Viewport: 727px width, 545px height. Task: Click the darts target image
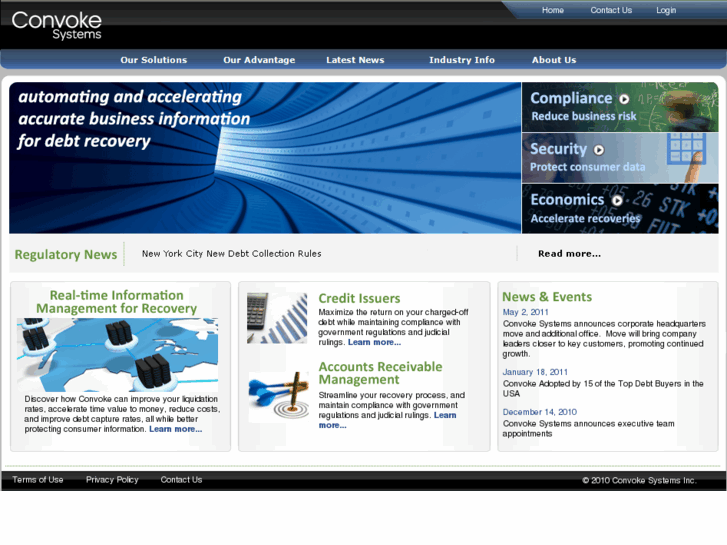coord(279,397)
